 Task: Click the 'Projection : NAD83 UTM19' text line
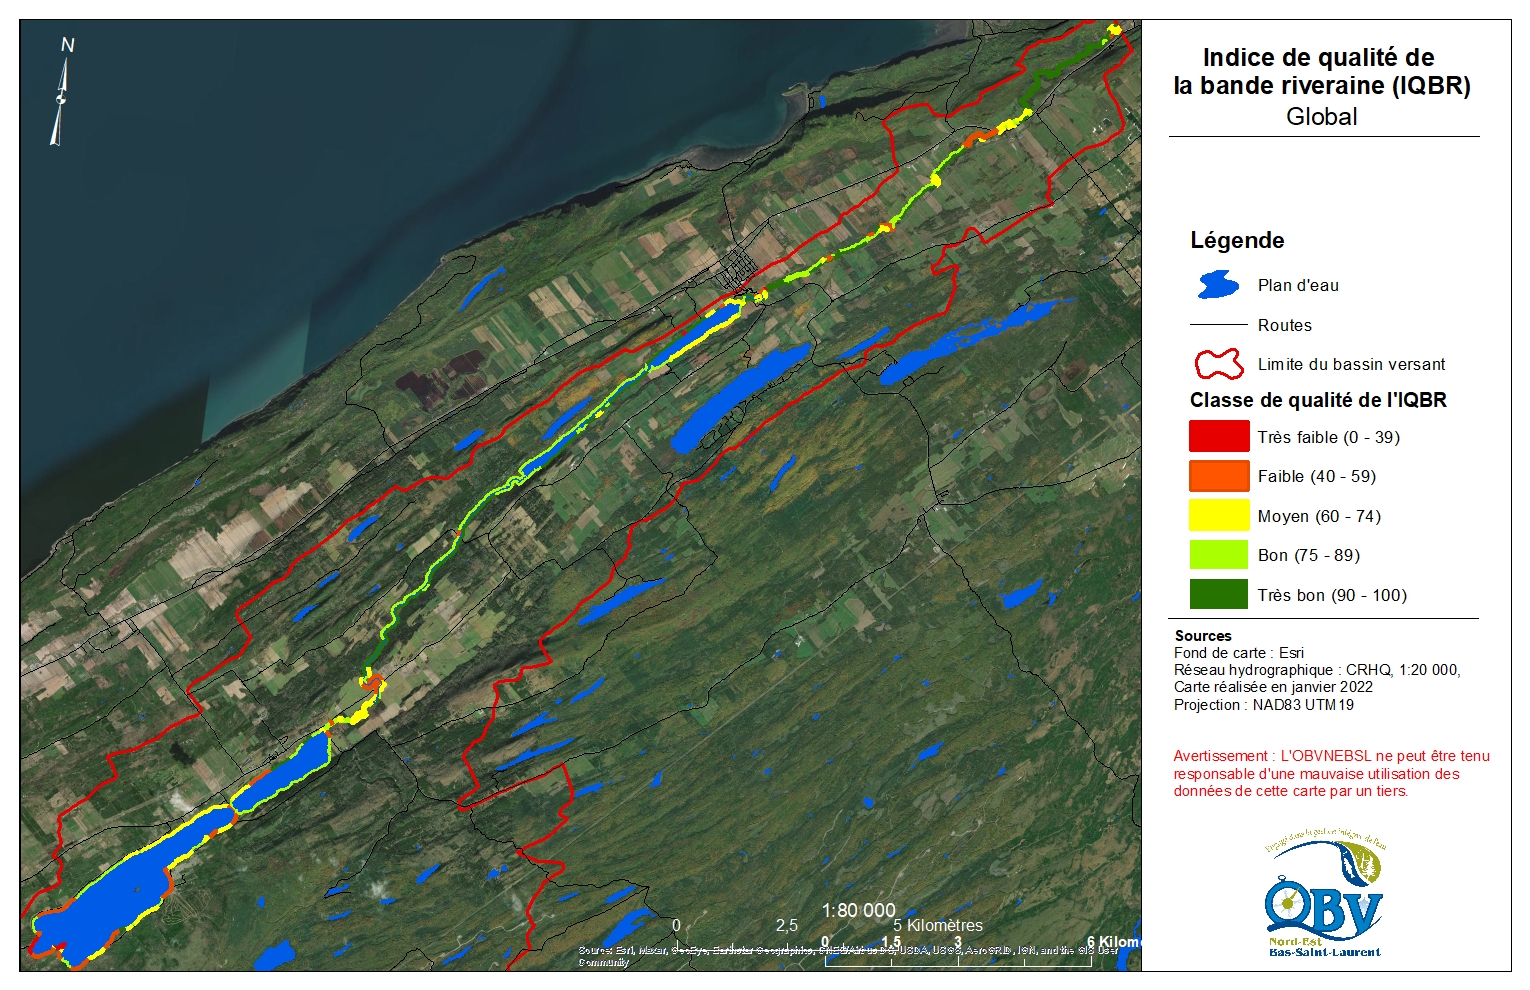tap(1263, 705)
